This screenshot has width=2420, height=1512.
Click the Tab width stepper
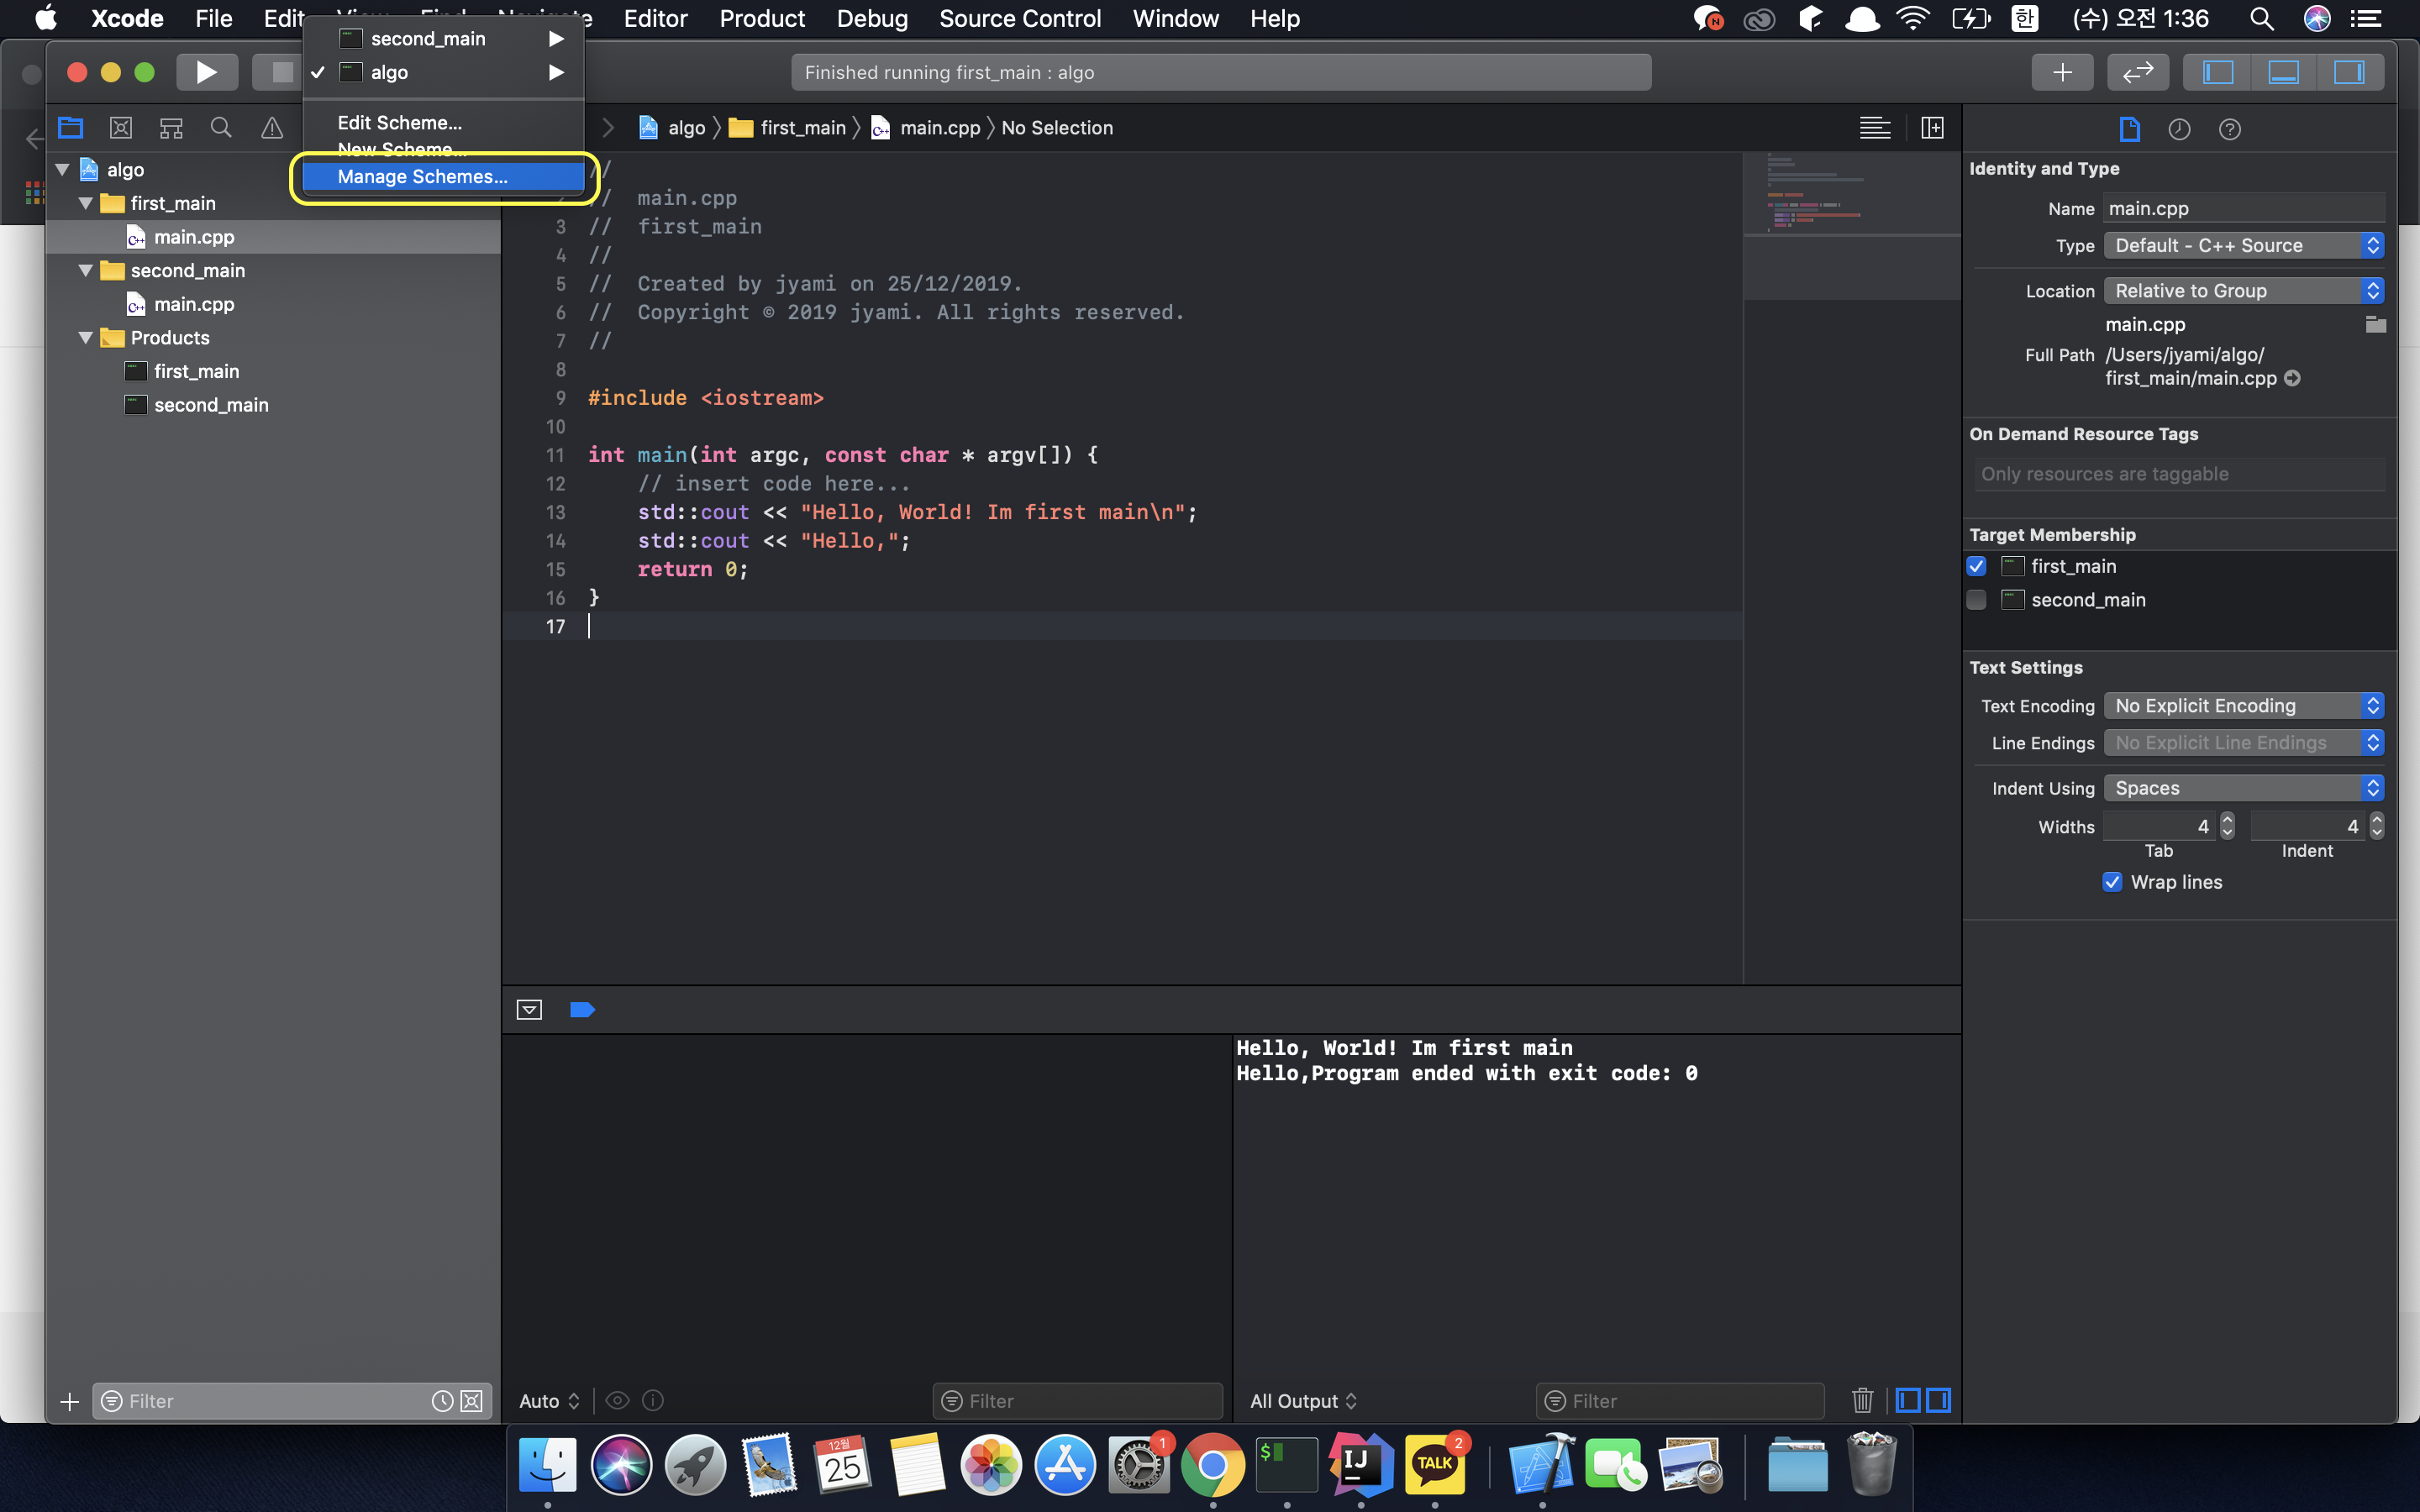[2227, 826]
